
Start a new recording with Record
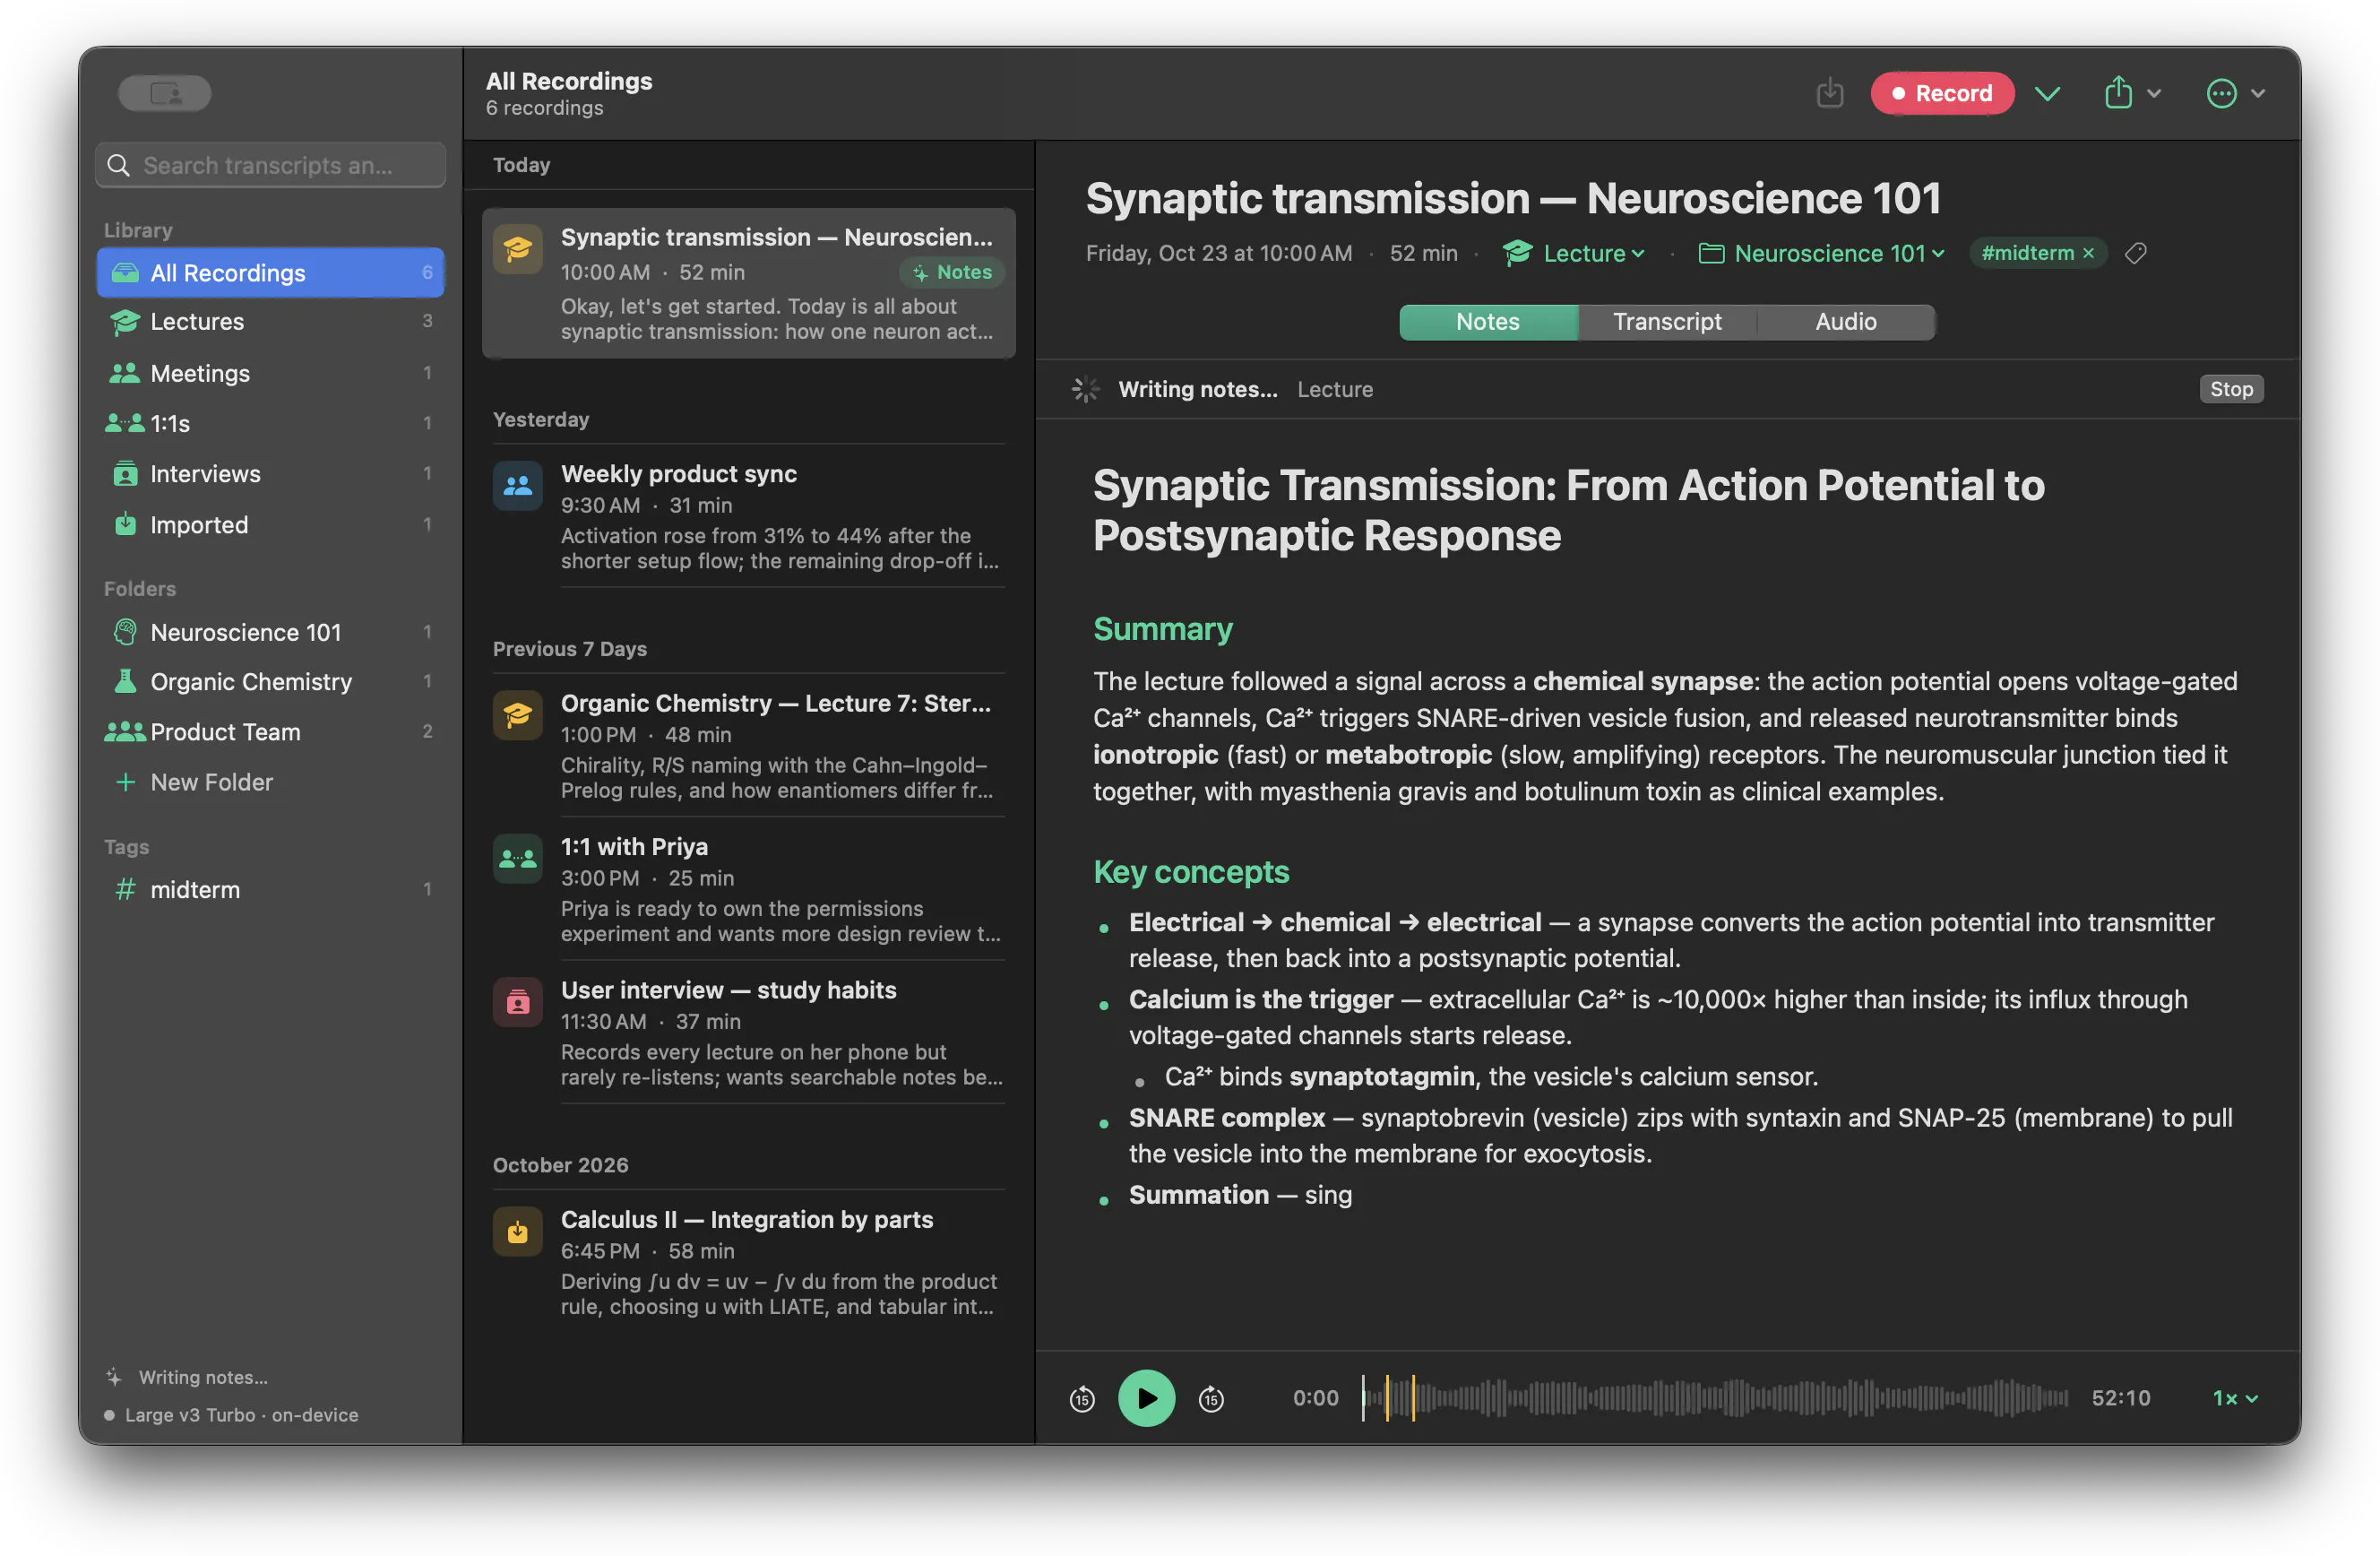[x=1941, y=93]
